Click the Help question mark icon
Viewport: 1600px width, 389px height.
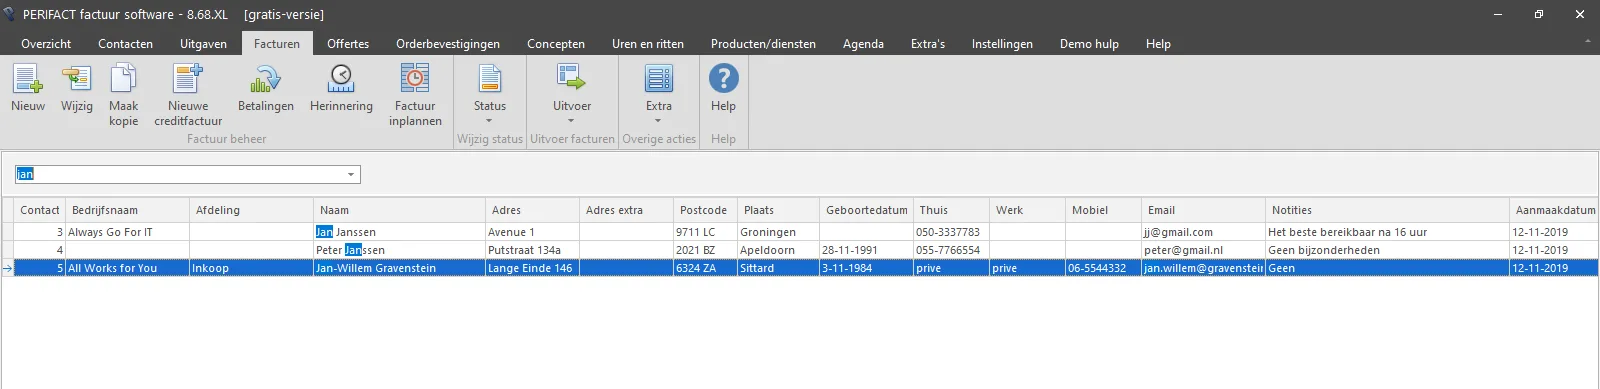[x=723, y=78]
